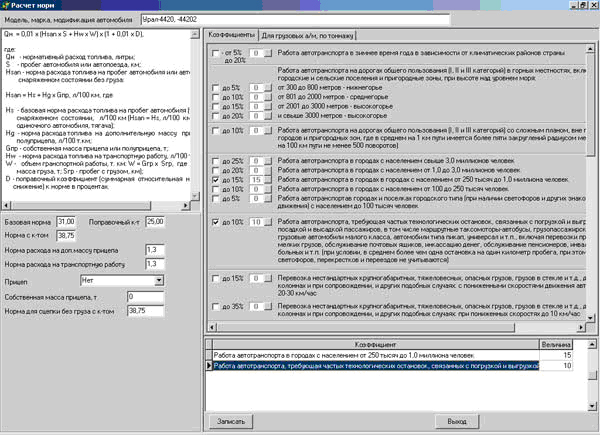Click coefficients list right scroll arrow
Viewport: 600px width, 435px height.
[x=581, y=327]
